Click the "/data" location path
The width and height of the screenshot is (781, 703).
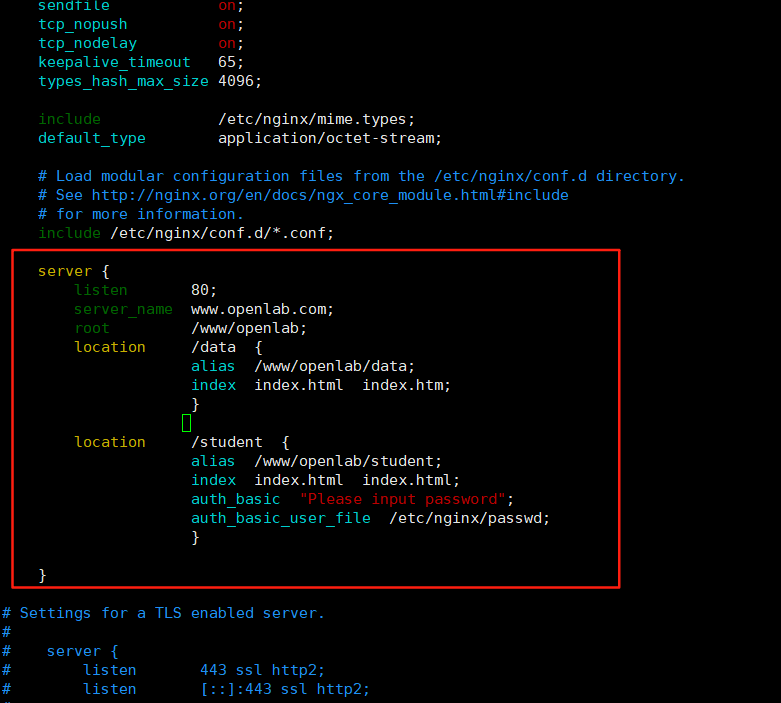(213, 347)
